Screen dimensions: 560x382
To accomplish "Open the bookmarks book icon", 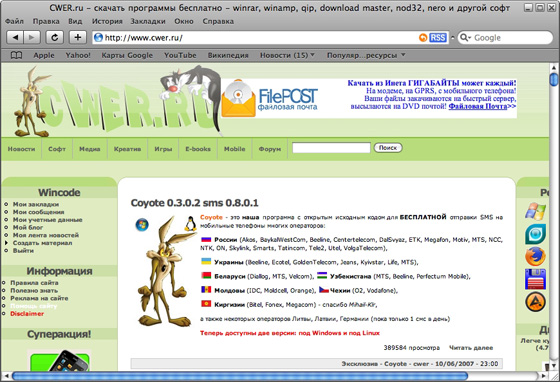I will point(16,55).
